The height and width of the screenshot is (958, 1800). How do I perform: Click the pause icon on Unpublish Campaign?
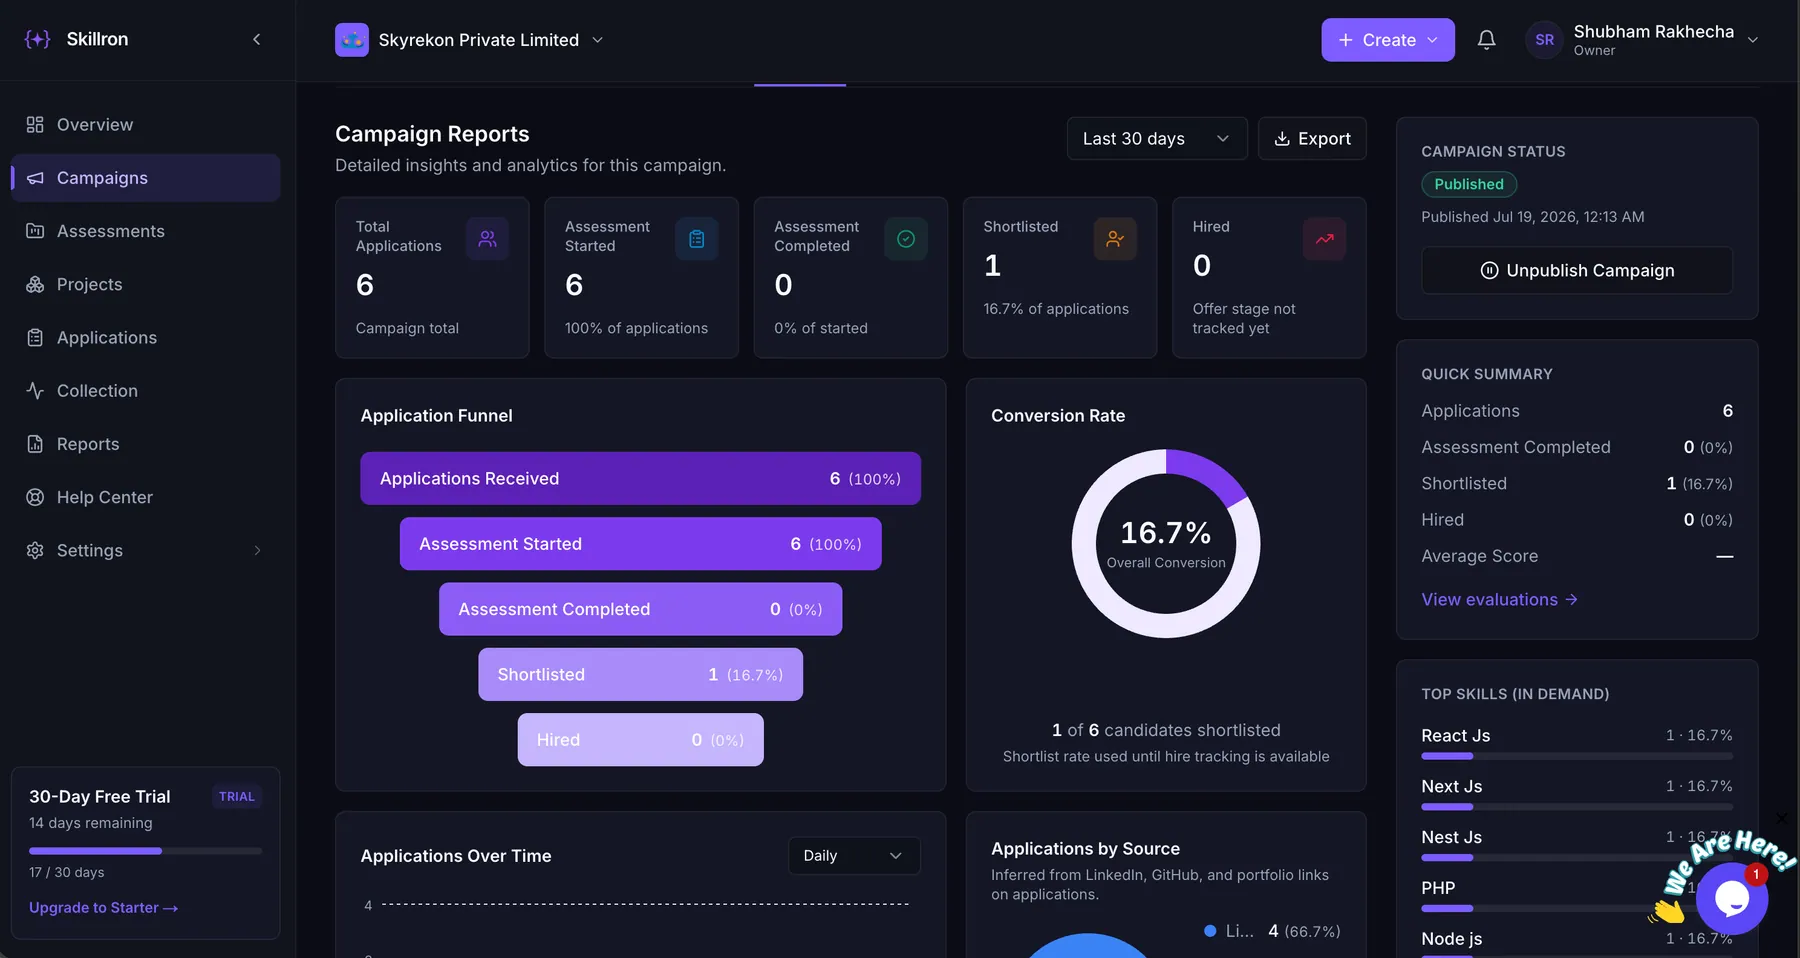(x=1489, y=270)
